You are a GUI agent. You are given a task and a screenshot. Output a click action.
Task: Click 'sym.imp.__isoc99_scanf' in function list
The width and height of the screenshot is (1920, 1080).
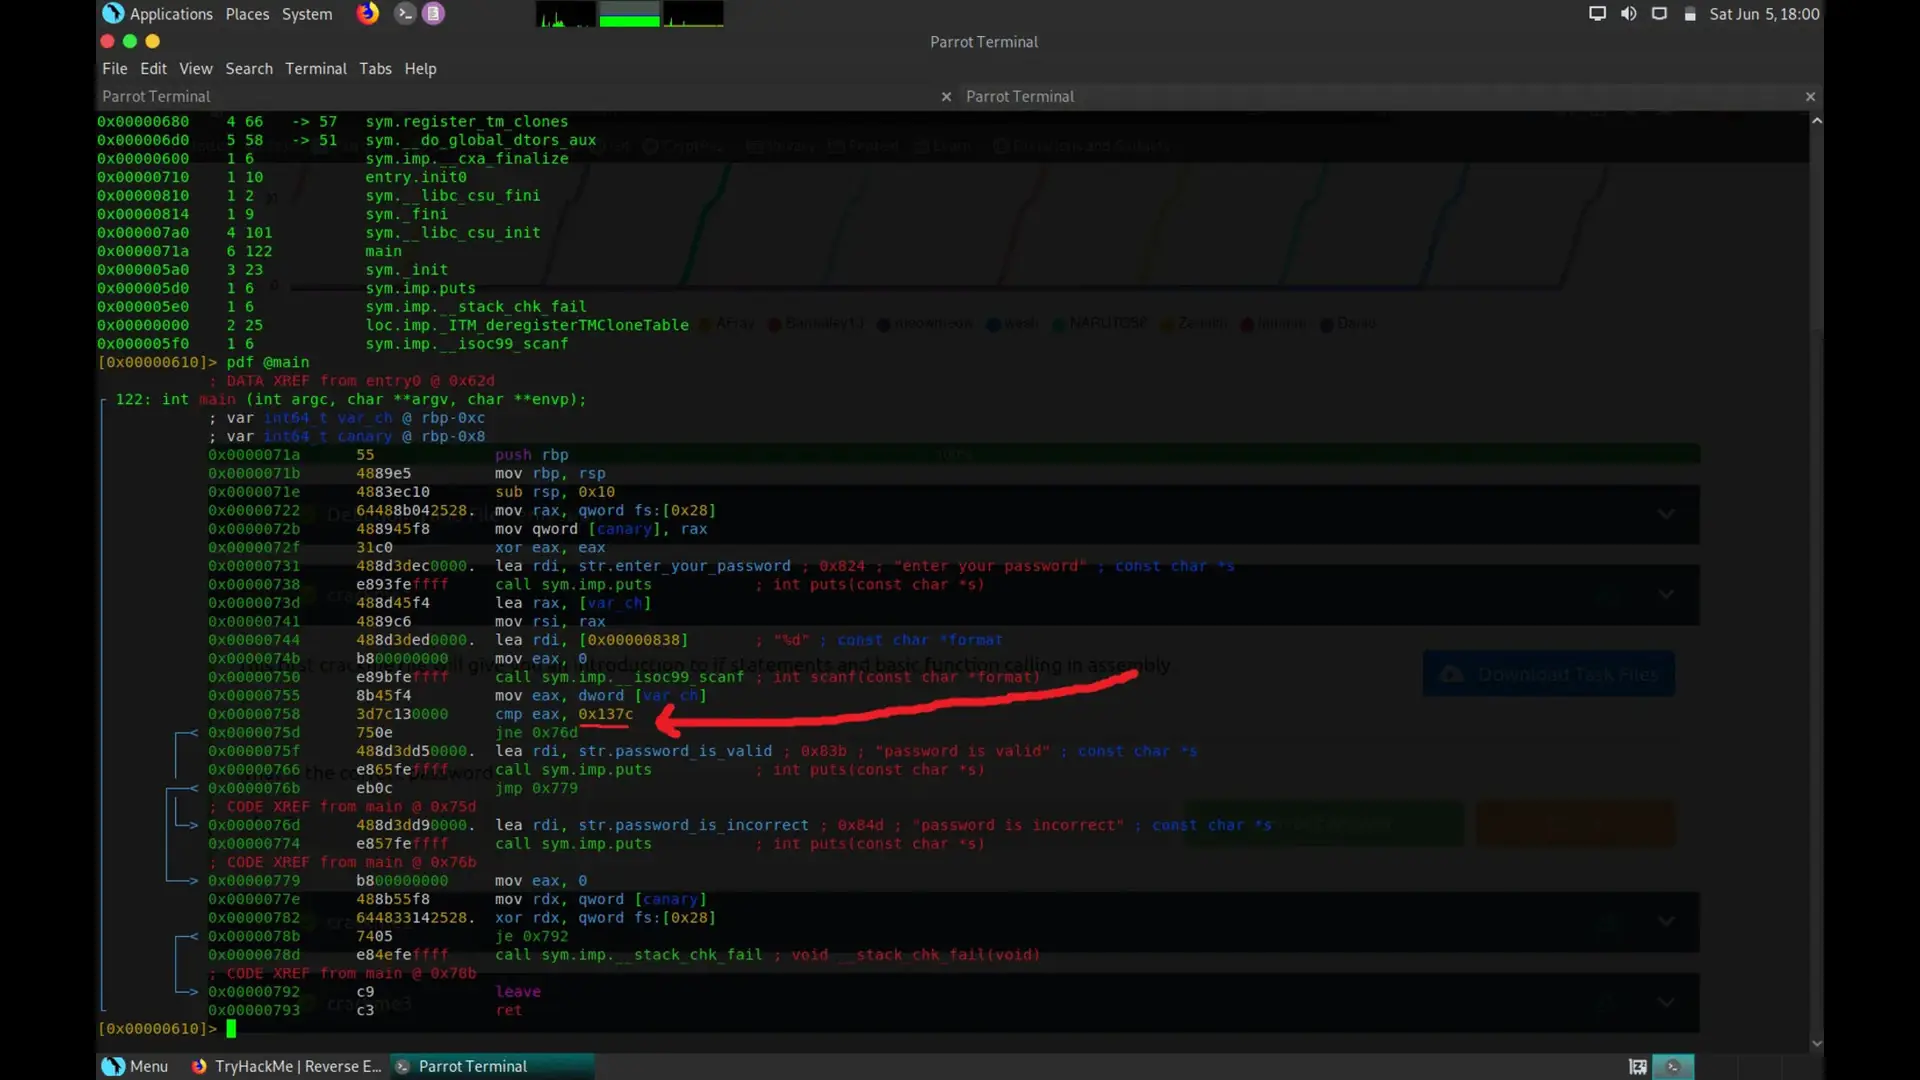coord(467,344)
